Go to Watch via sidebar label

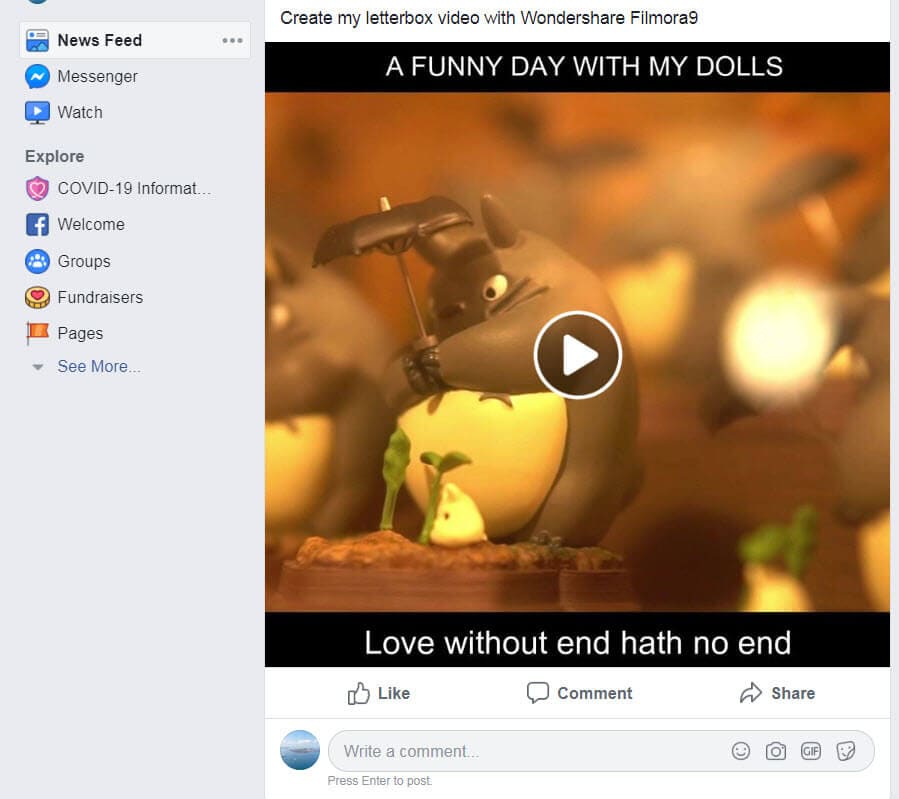(80, 112)
